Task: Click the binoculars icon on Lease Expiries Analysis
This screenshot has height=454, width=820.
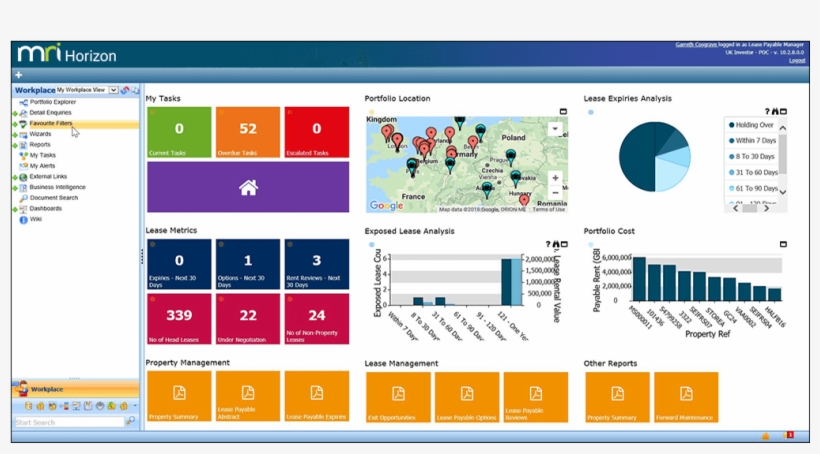Action: (x=775, y=111)
